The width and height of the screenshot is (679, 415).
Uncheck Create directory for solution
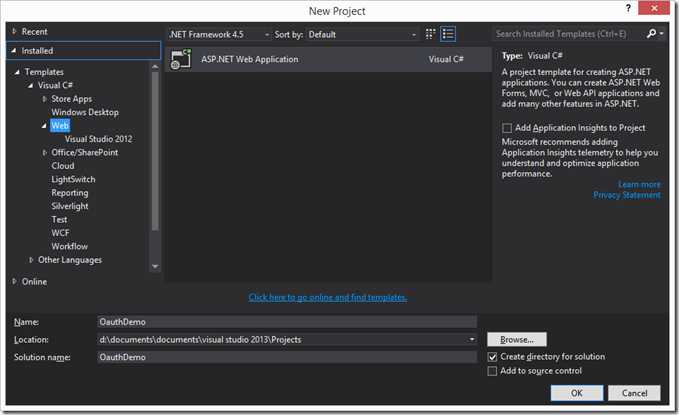[492, 357]
